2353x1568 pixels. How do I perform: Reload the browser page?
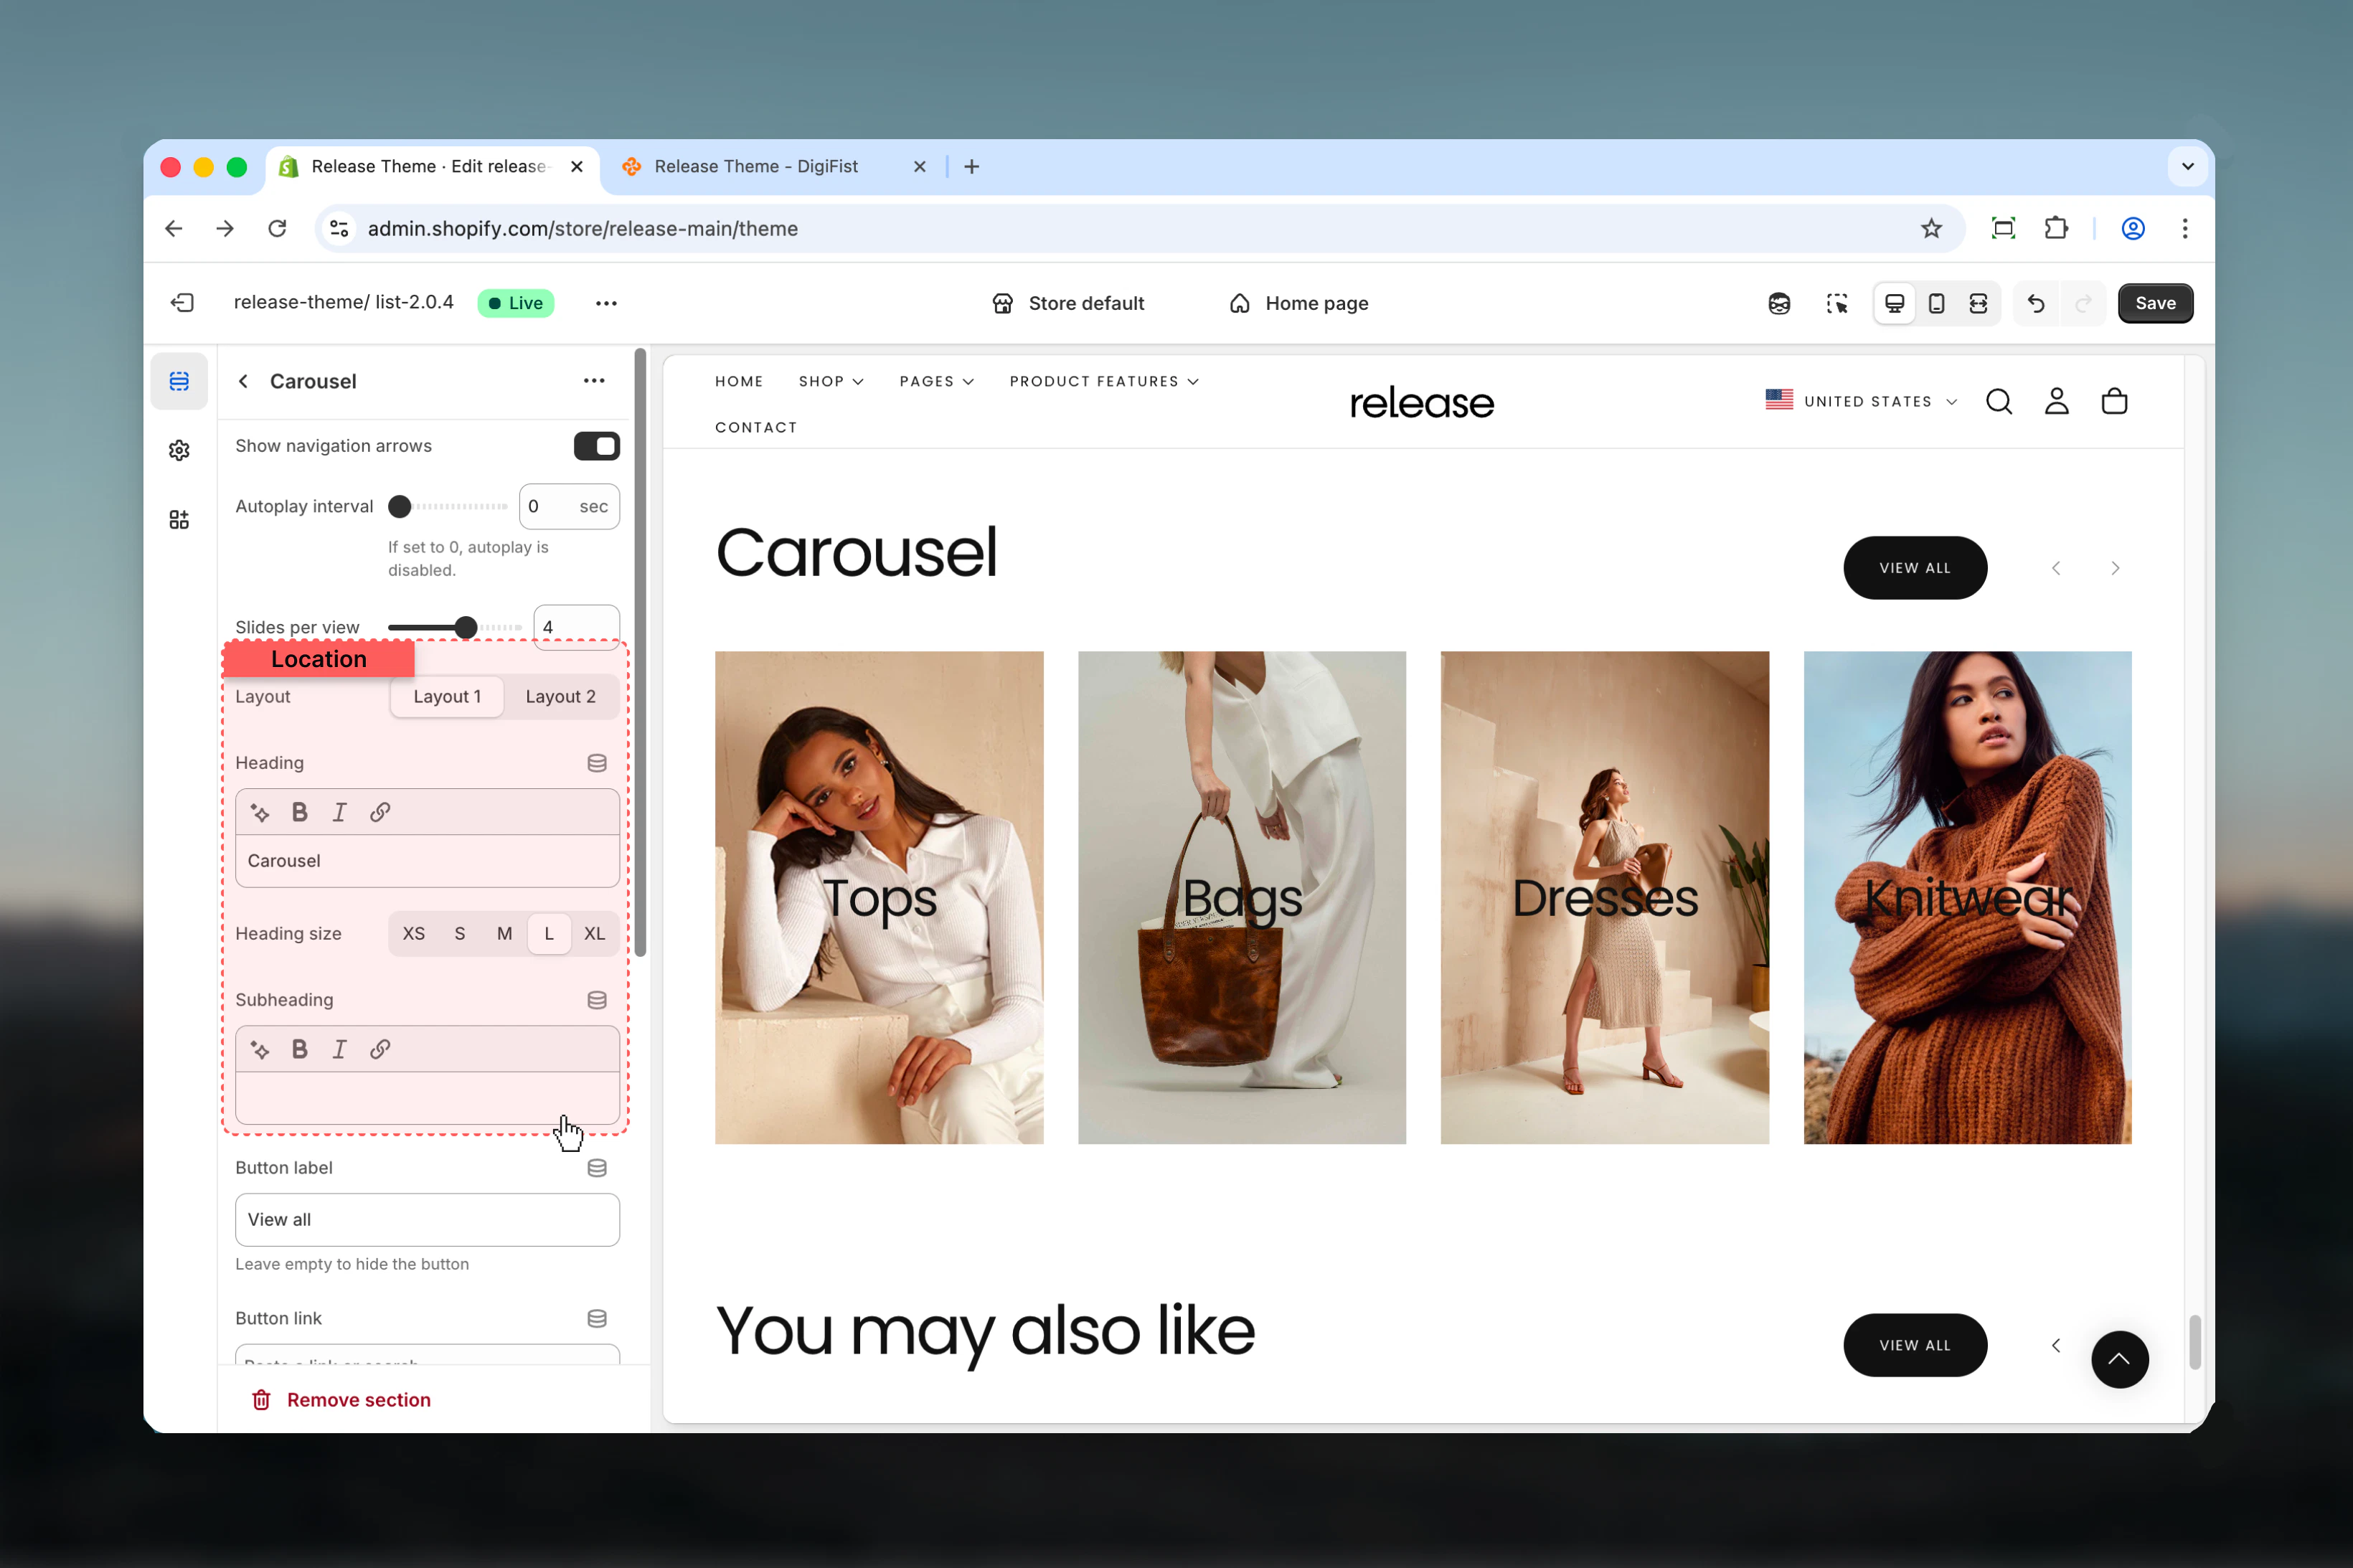pos(277,228)
